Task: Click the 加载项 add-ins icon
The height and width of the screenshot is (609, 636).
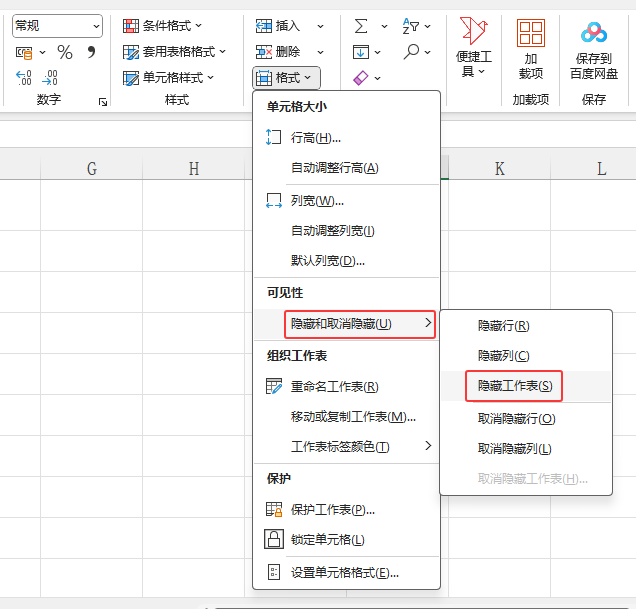Action: click(x=531, y=33)
